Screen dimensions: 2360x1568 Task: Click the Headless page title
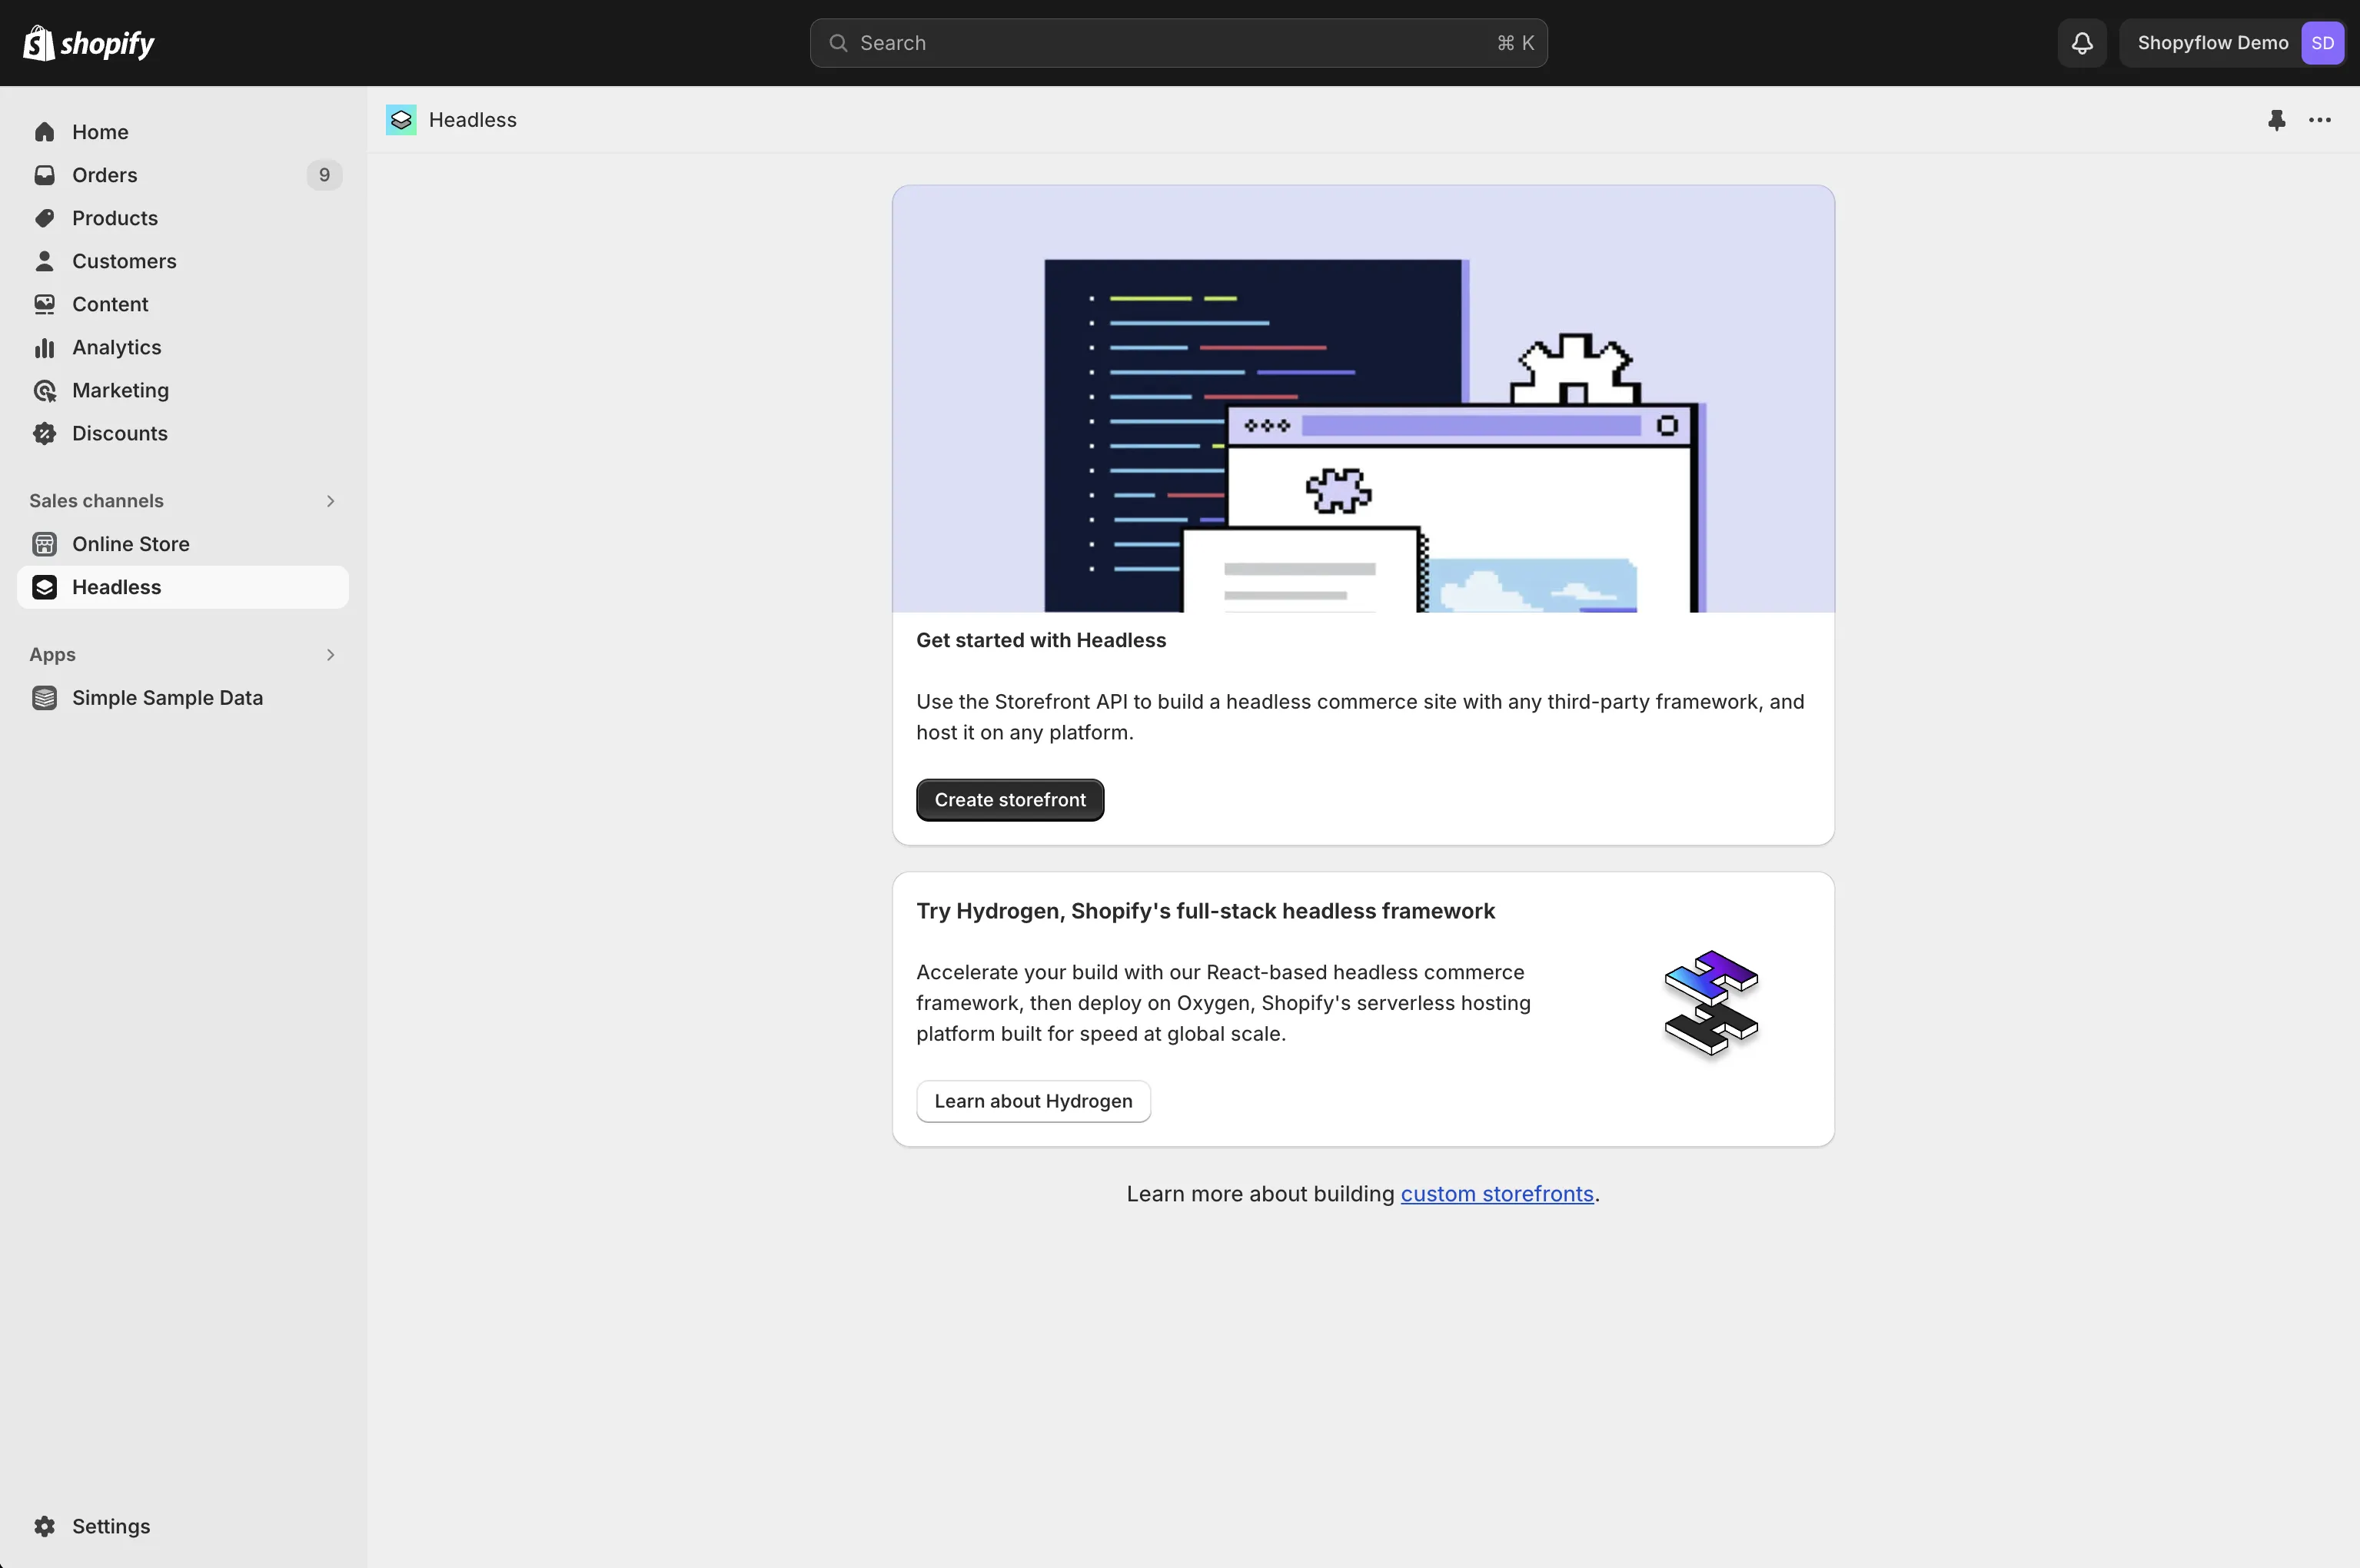[472, 120]
